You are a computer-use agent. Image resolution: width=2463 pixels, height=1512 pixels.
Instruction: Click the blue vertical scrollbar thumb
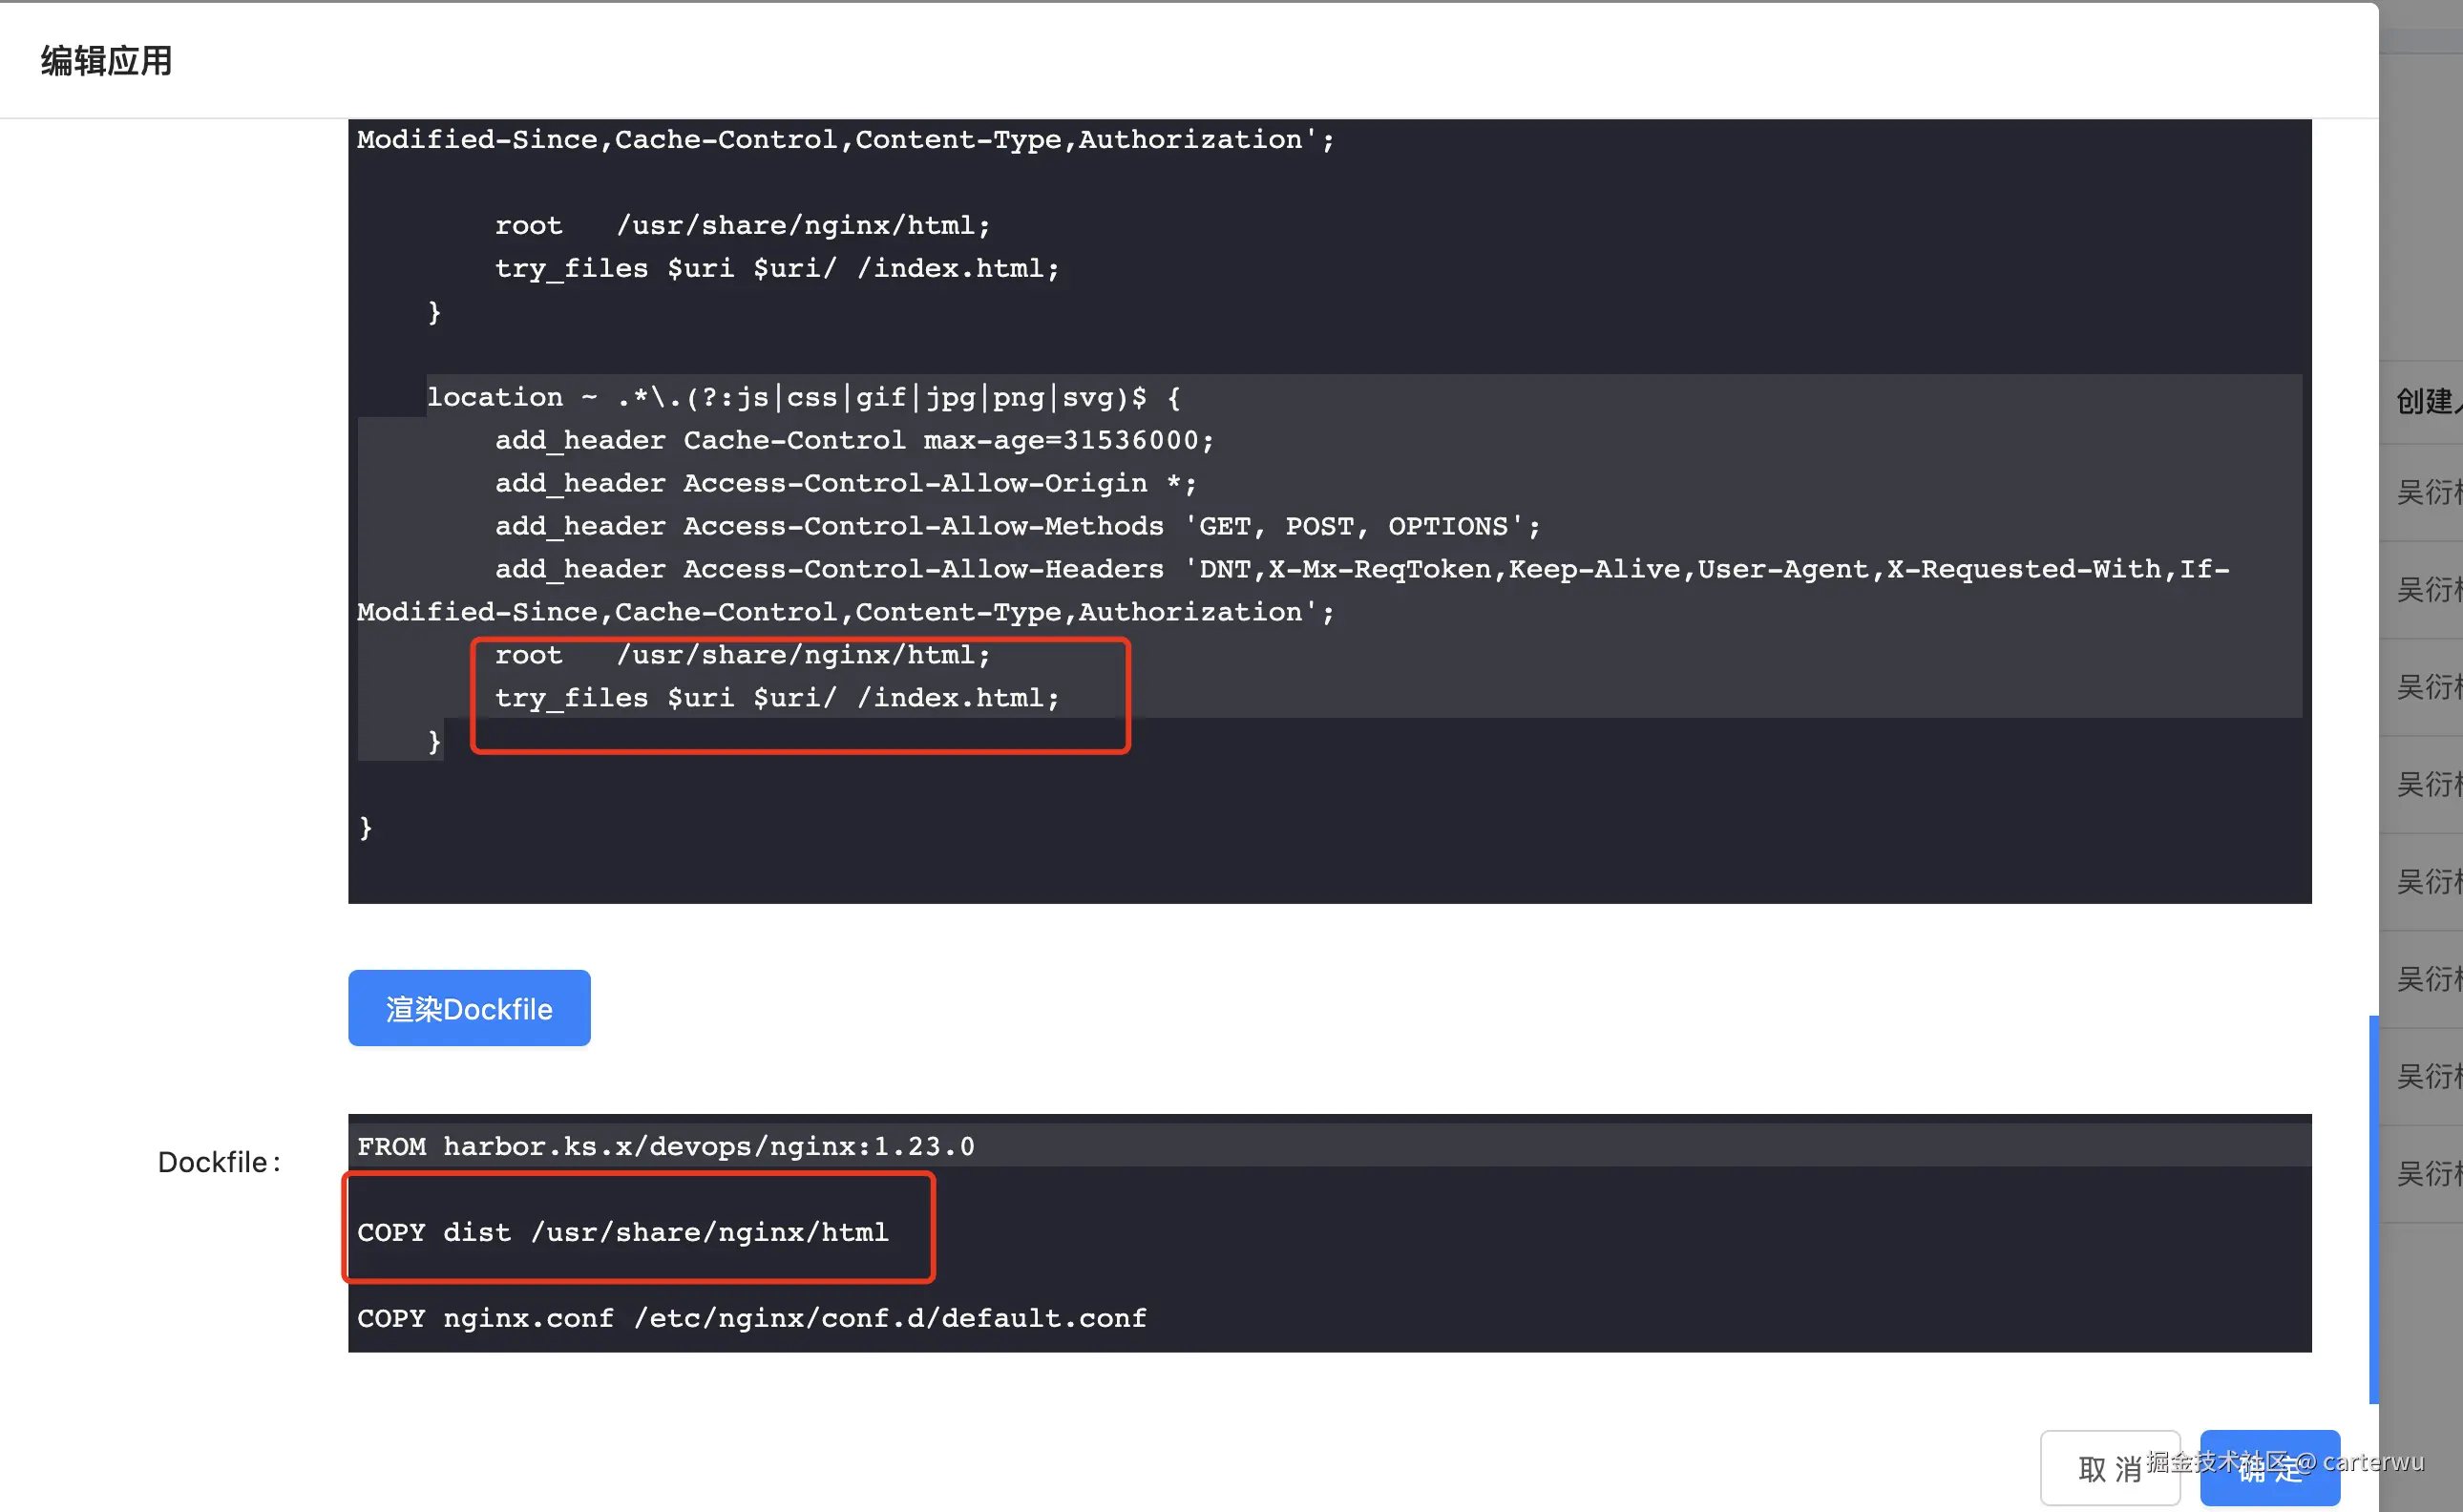[x=2372, y=1208]
